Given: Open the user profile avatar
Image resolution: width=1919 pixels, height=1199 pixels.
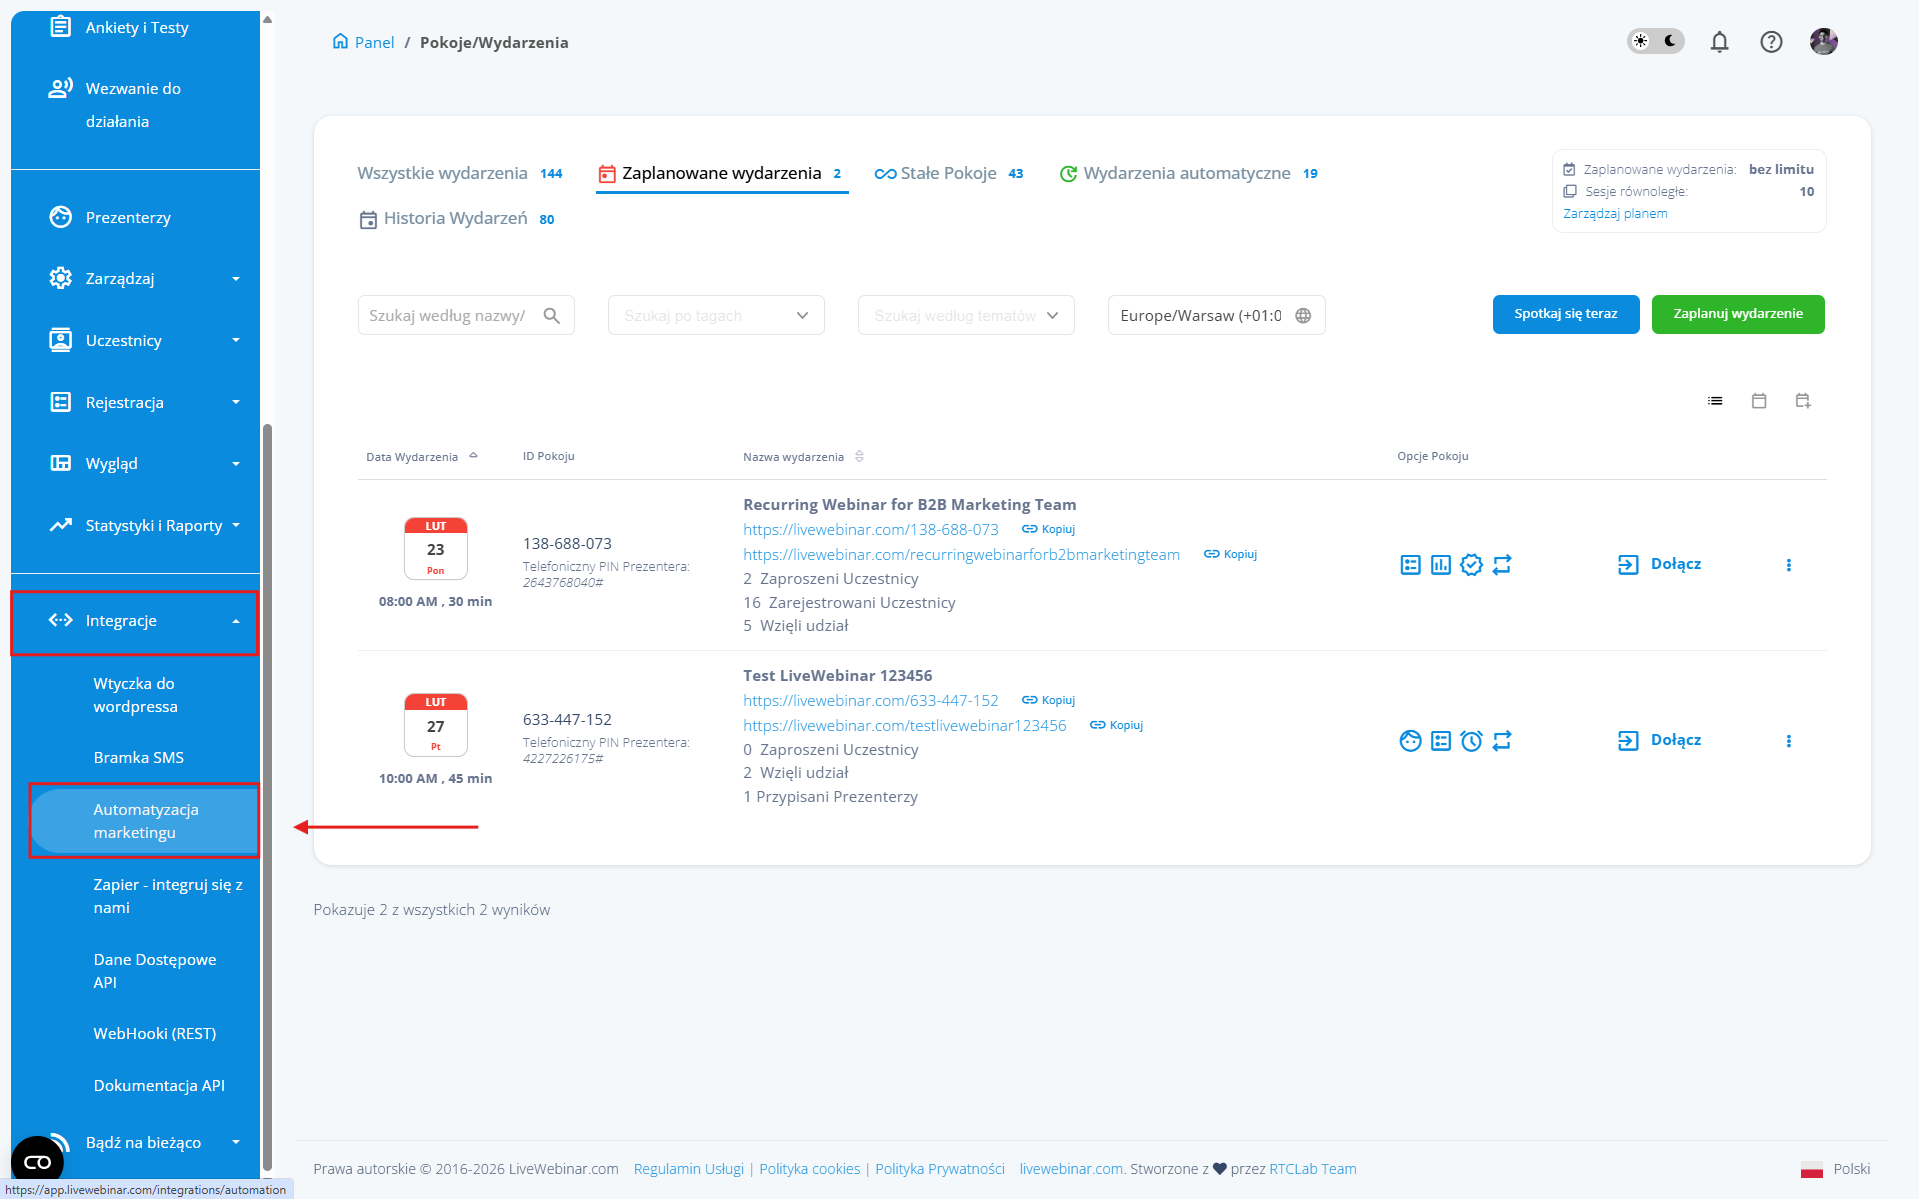Looking at the screenshot, I should click(x=1823, y=42).
